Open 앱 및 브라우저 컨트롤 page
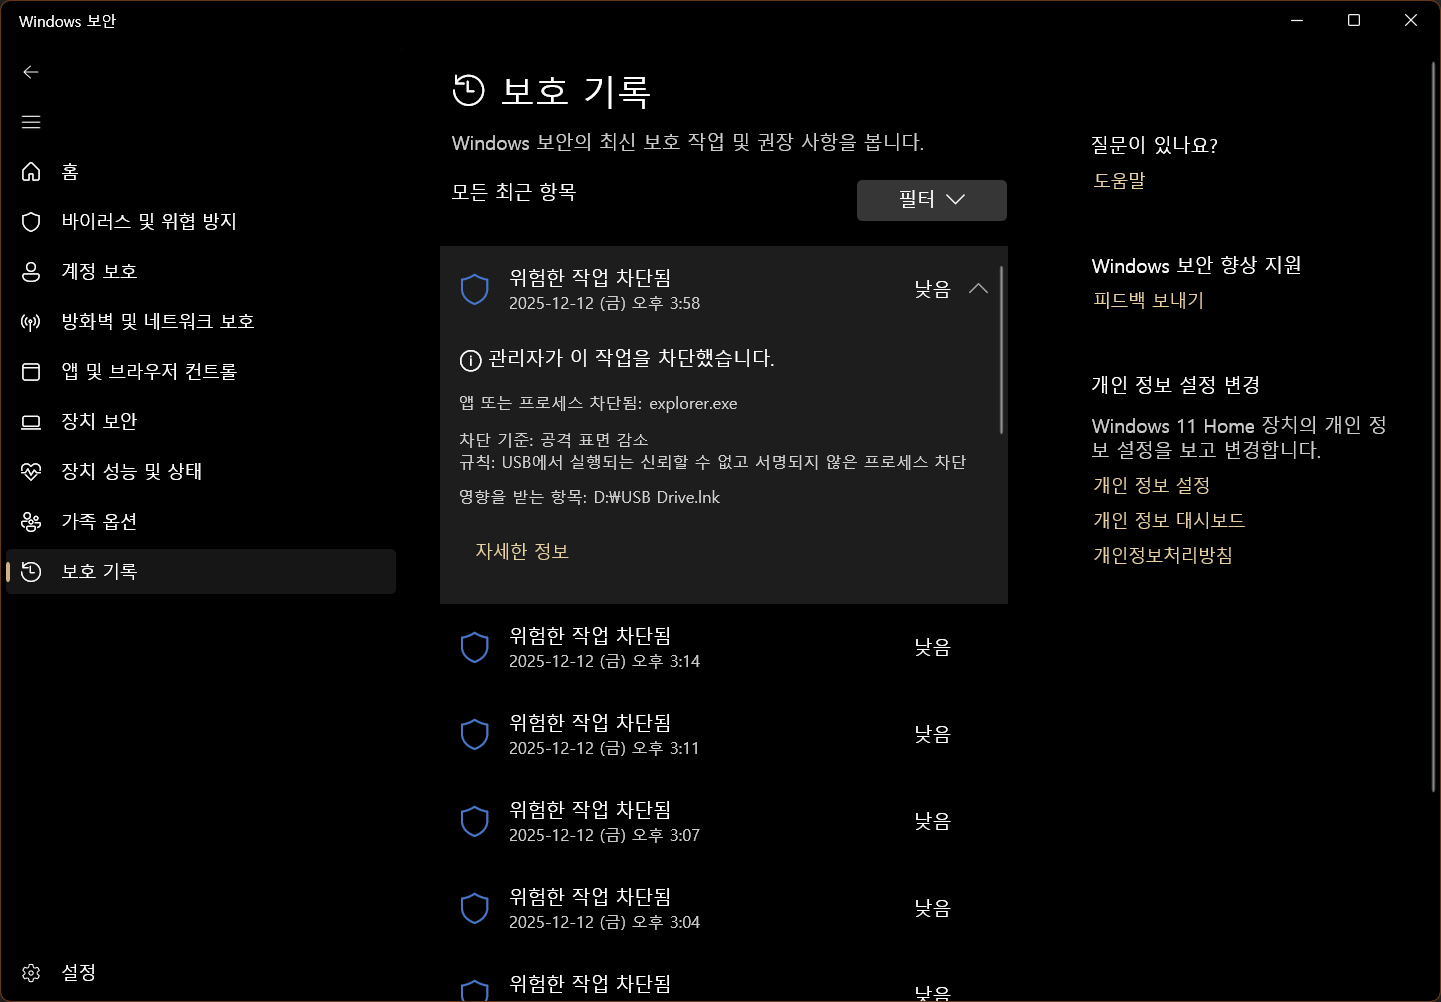1441x1002 pixels. coord(201,372)
